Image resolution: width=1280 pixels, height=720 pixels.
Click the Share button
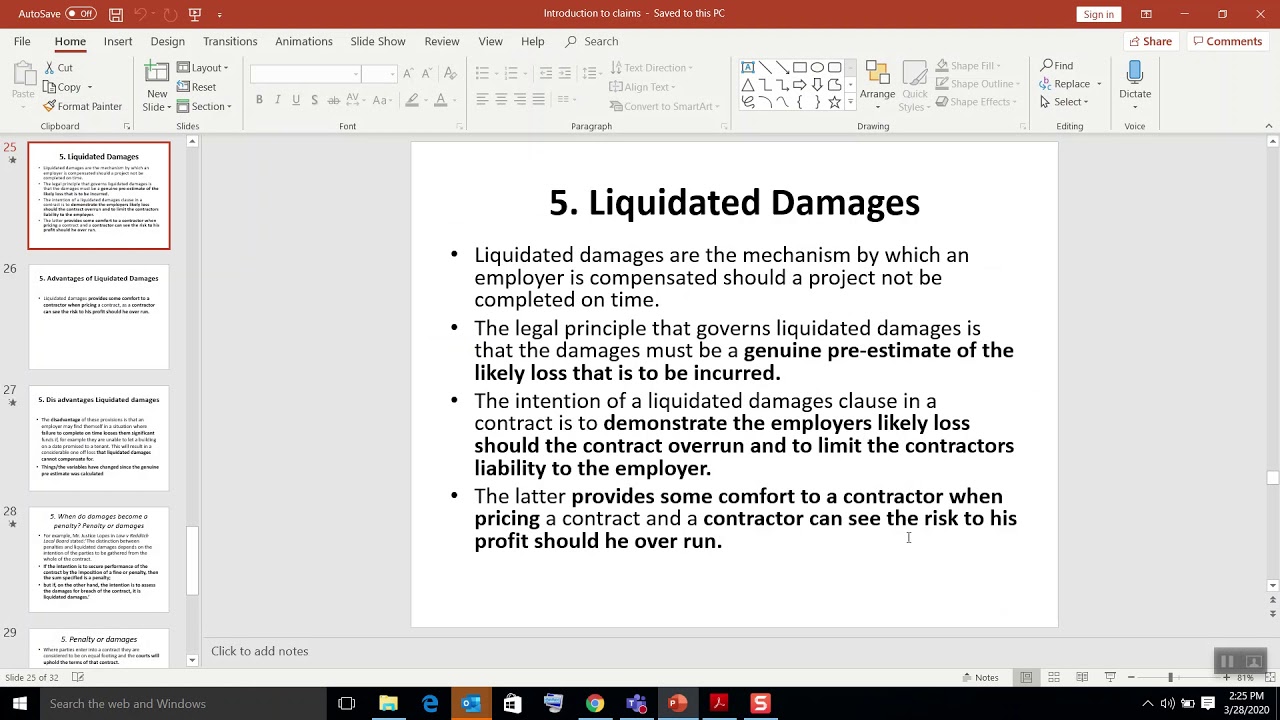tap(1150, 41)
